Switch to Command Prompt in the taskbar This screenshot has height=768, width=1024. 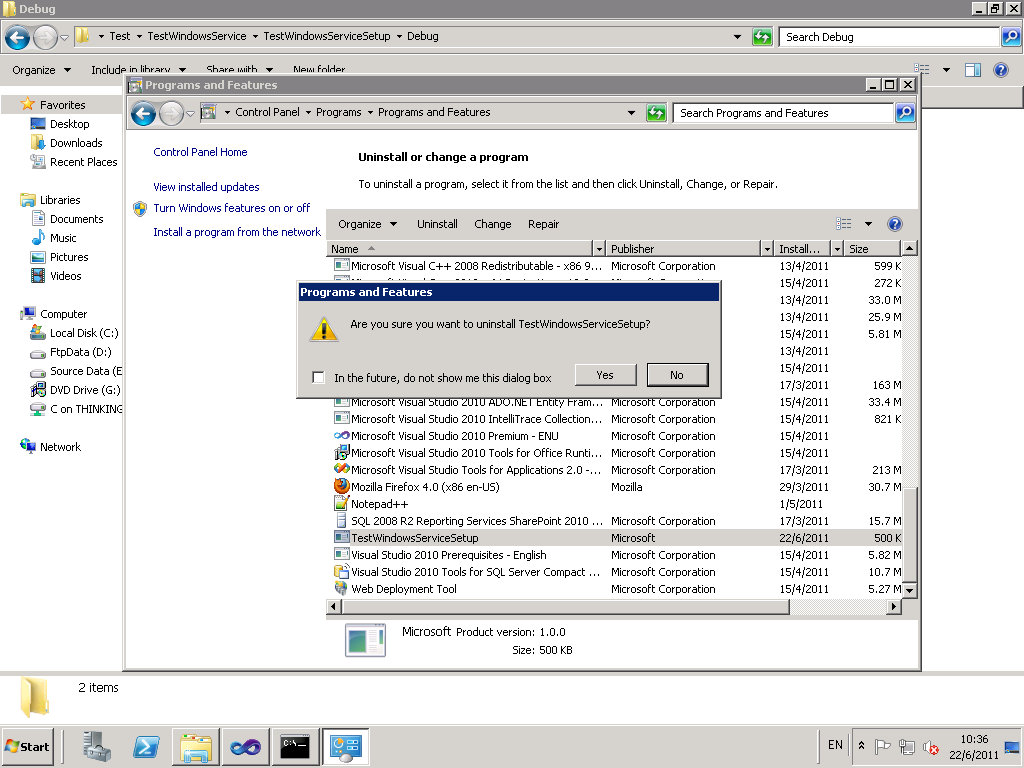[295, 746]
